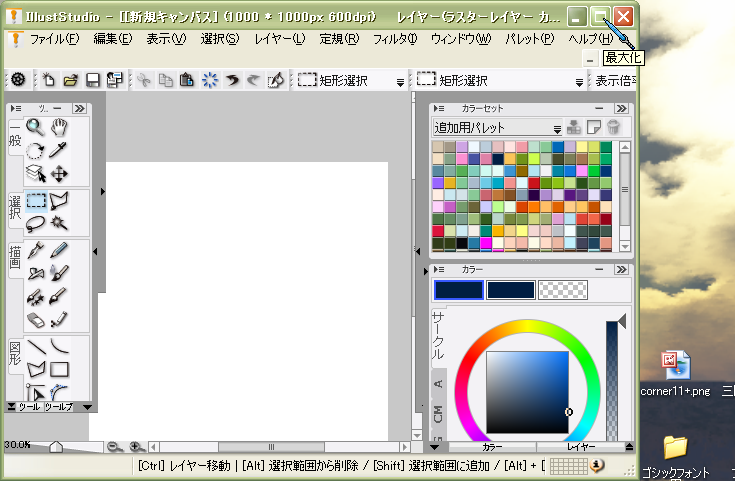Select the Rectangular selection tool
The height and width of the screenshot is (481, 735).
click(36, 201)
